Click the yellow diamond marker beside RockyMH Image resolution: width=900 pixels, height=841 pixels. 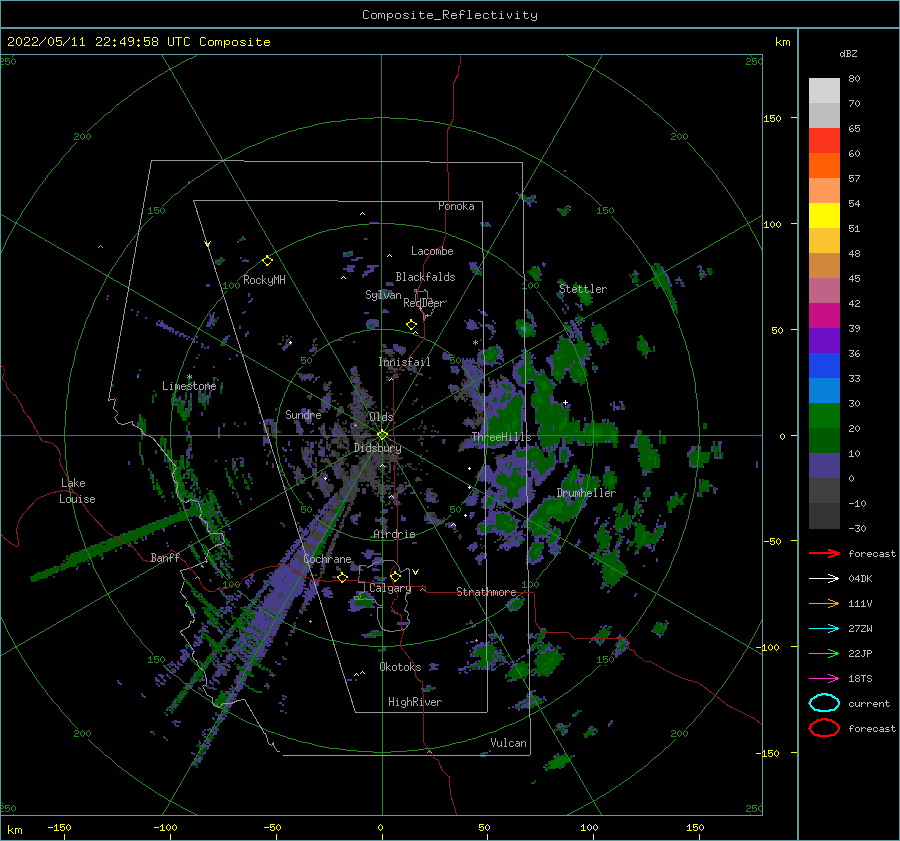click(x=267, y=261)
